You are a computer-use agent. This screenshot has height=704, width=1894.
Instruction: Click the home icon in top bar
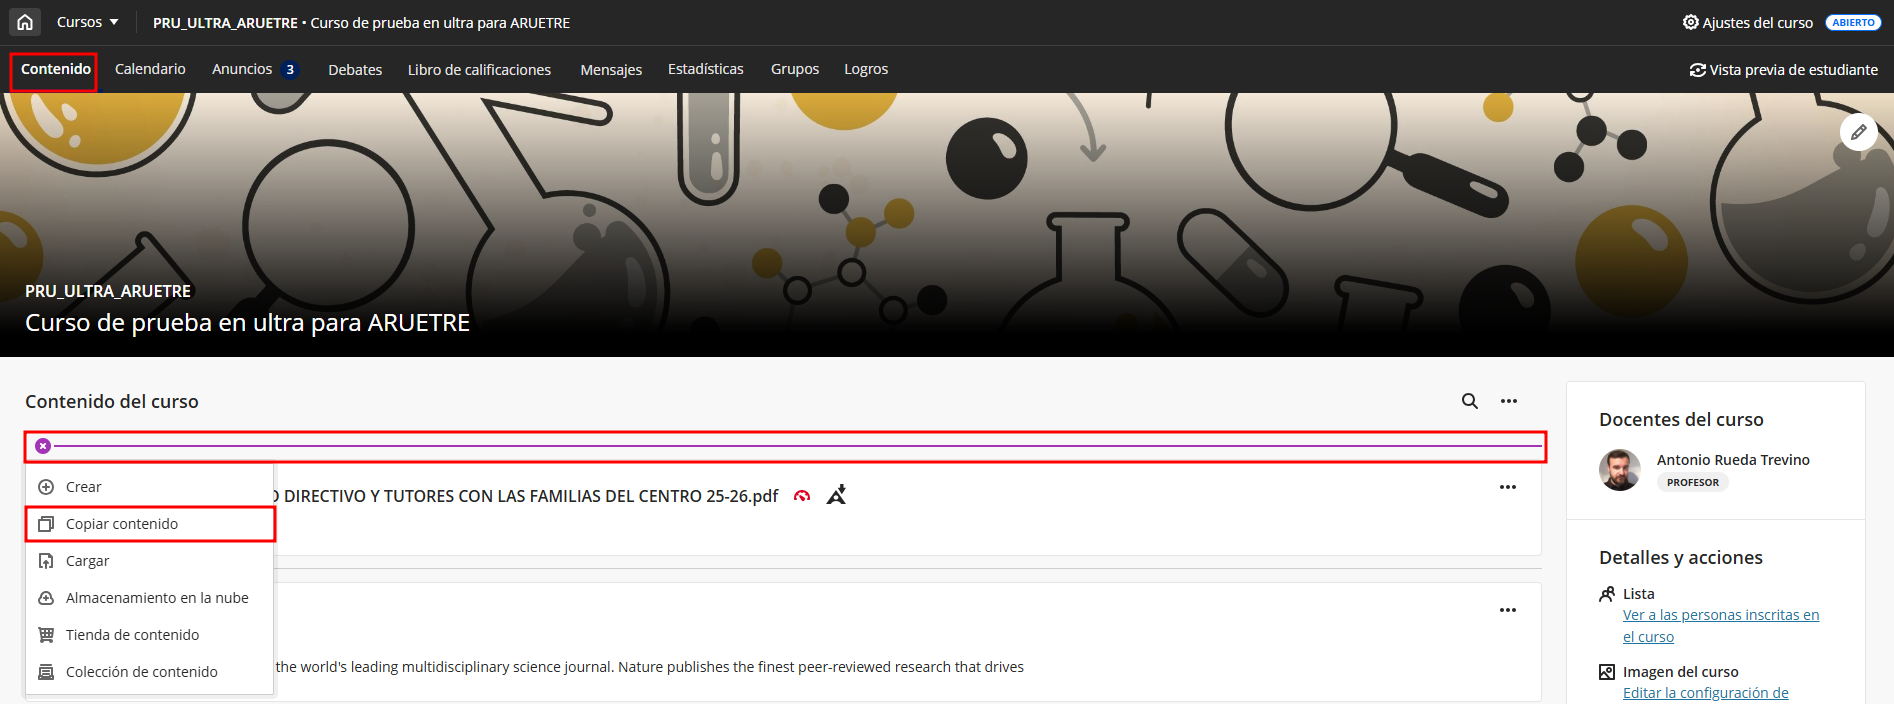25,22
